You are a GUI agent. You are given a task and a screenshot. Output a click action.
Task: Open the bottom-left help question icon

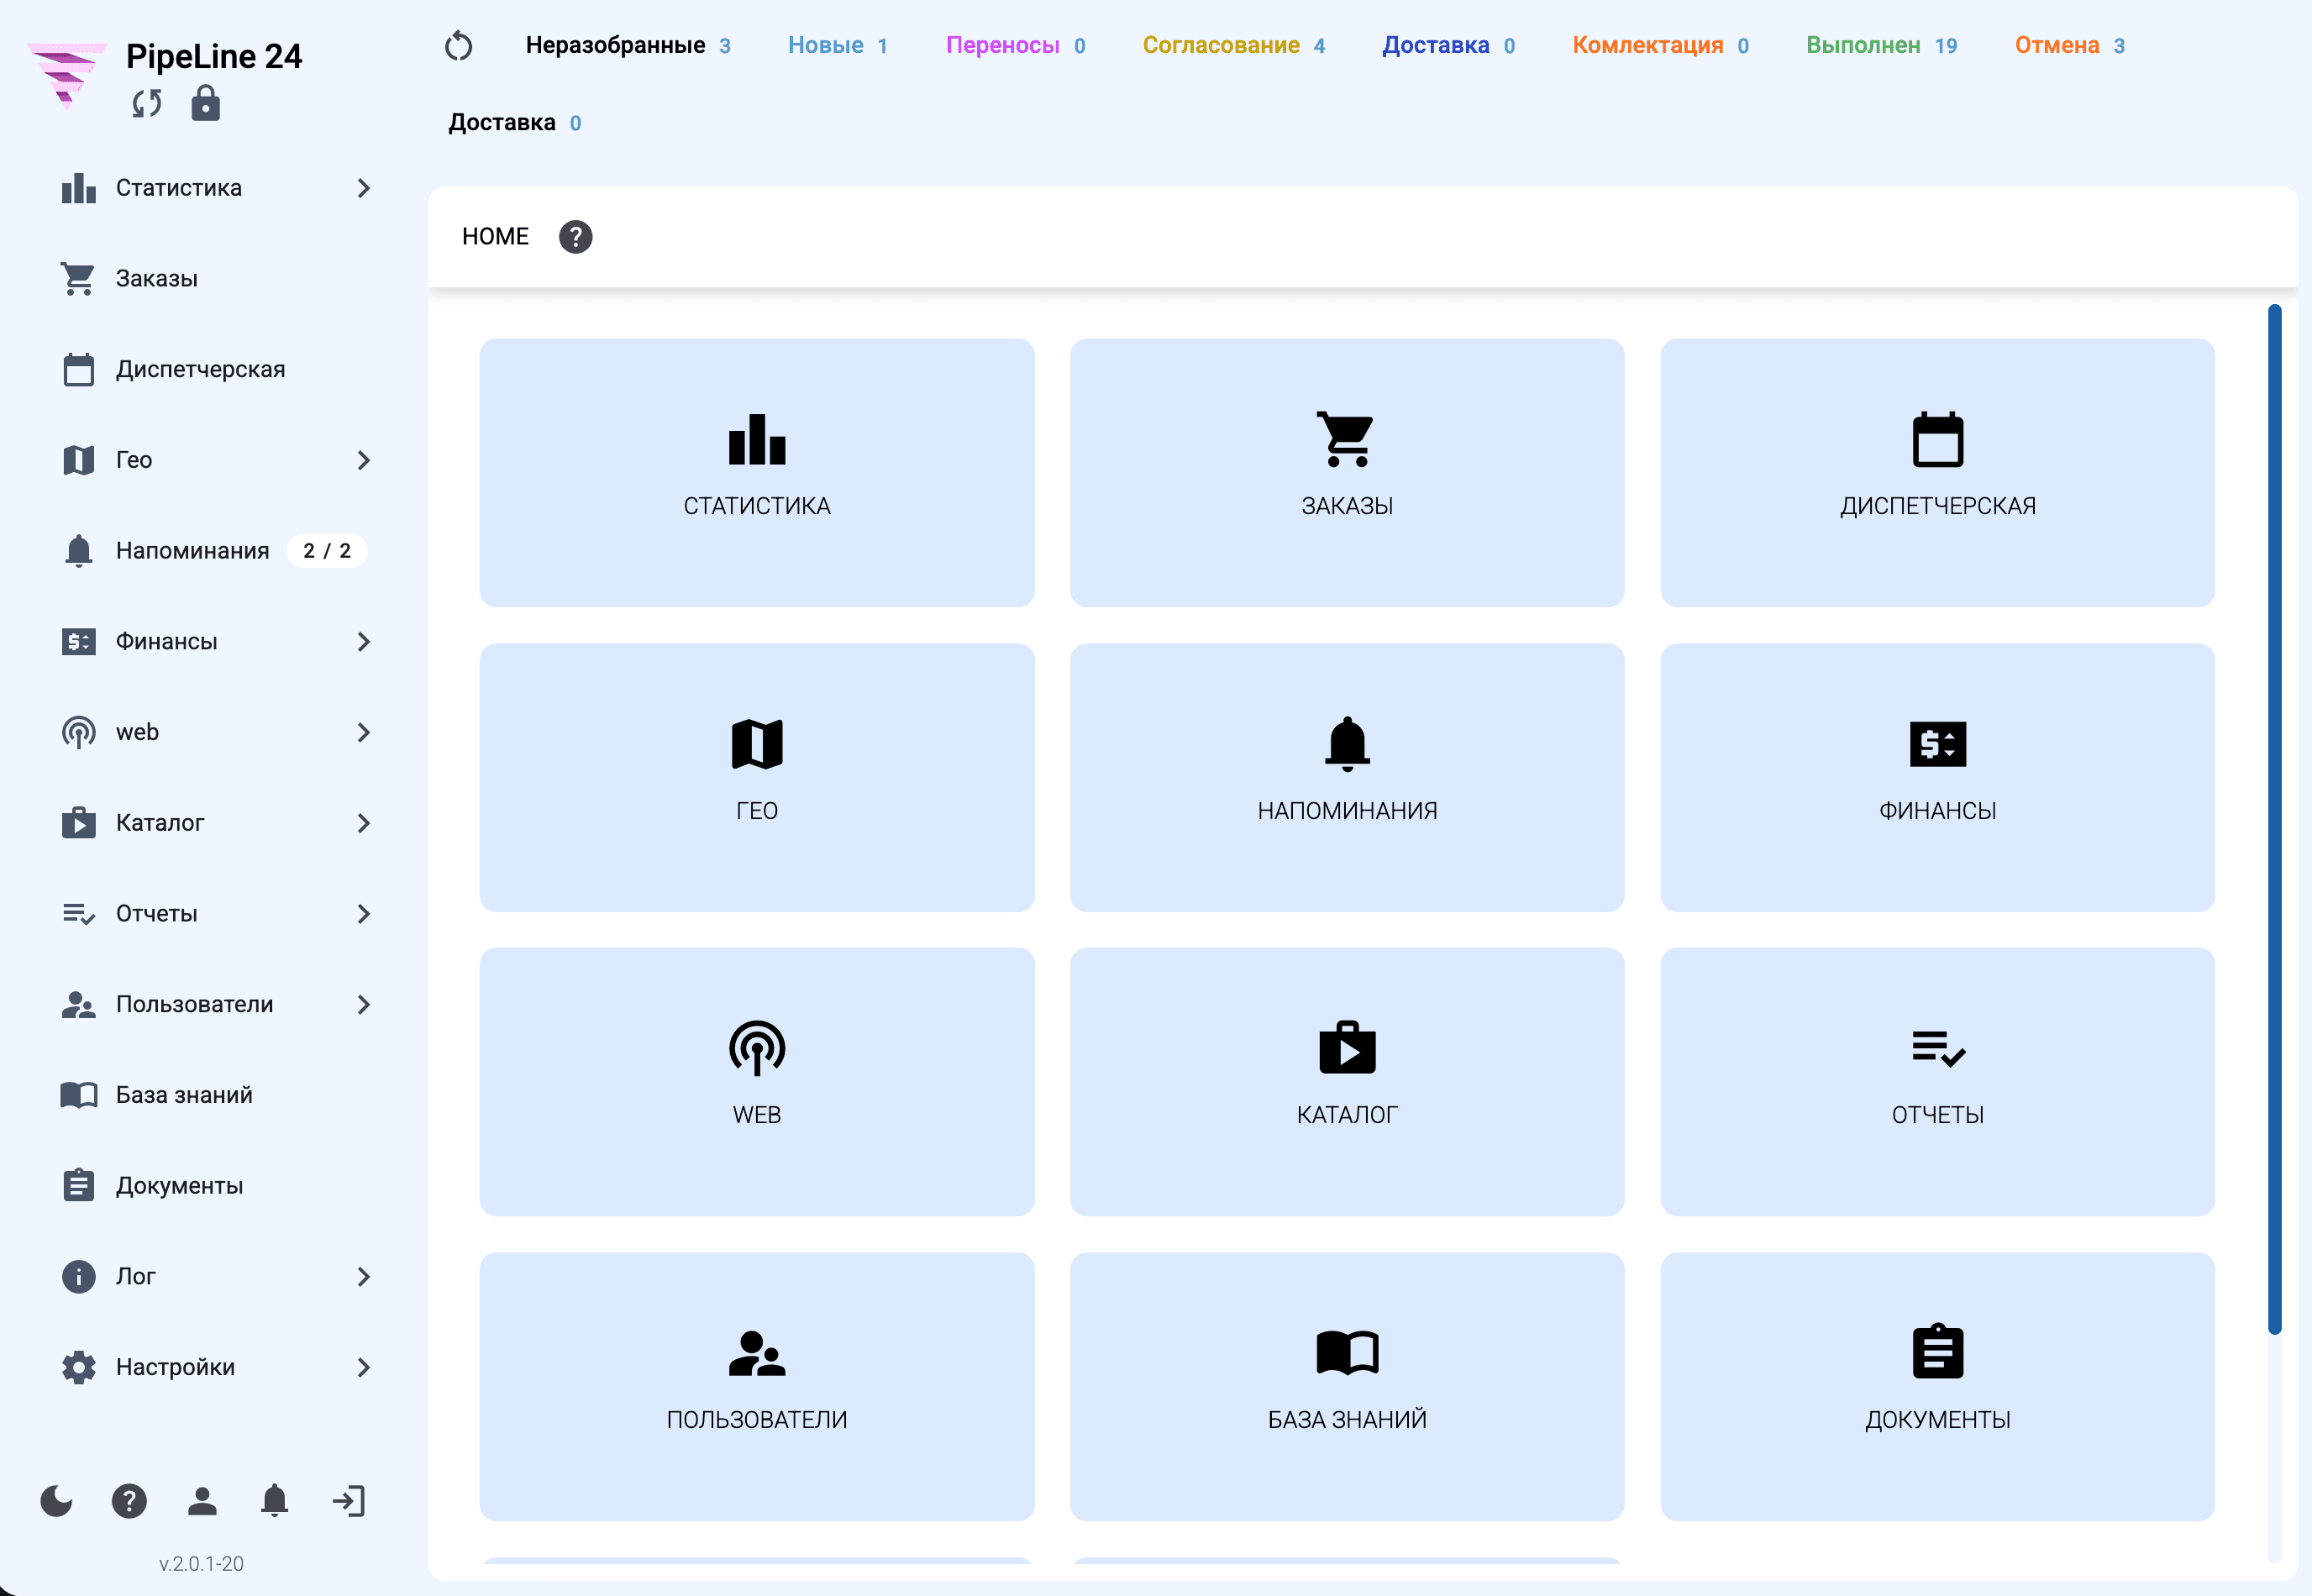coord(129,1501)
